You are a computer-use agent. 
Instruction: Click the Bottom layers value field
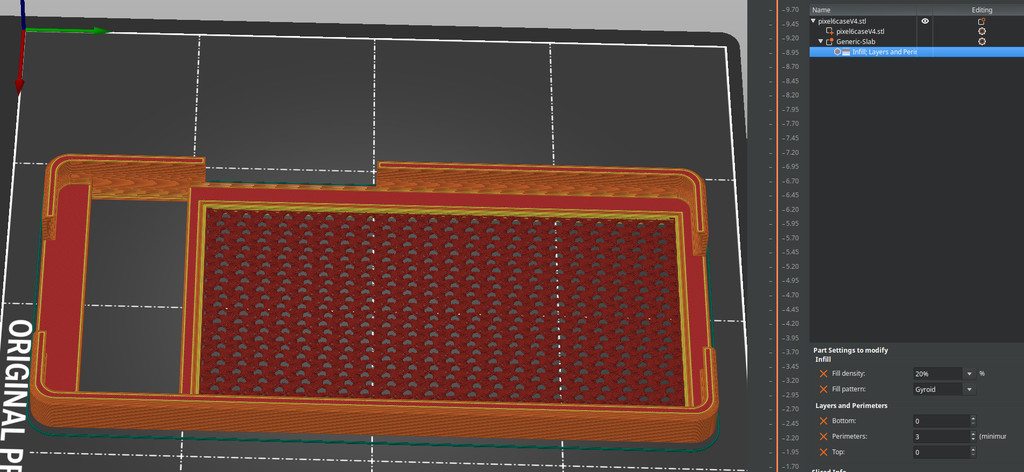point(941,421)
